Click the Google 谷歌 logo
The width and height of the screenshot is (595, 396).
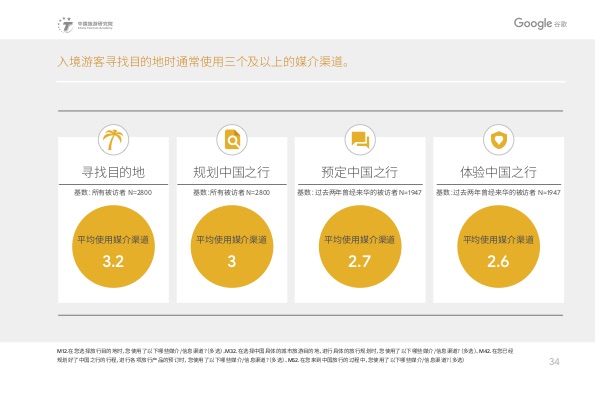(540, 23)
